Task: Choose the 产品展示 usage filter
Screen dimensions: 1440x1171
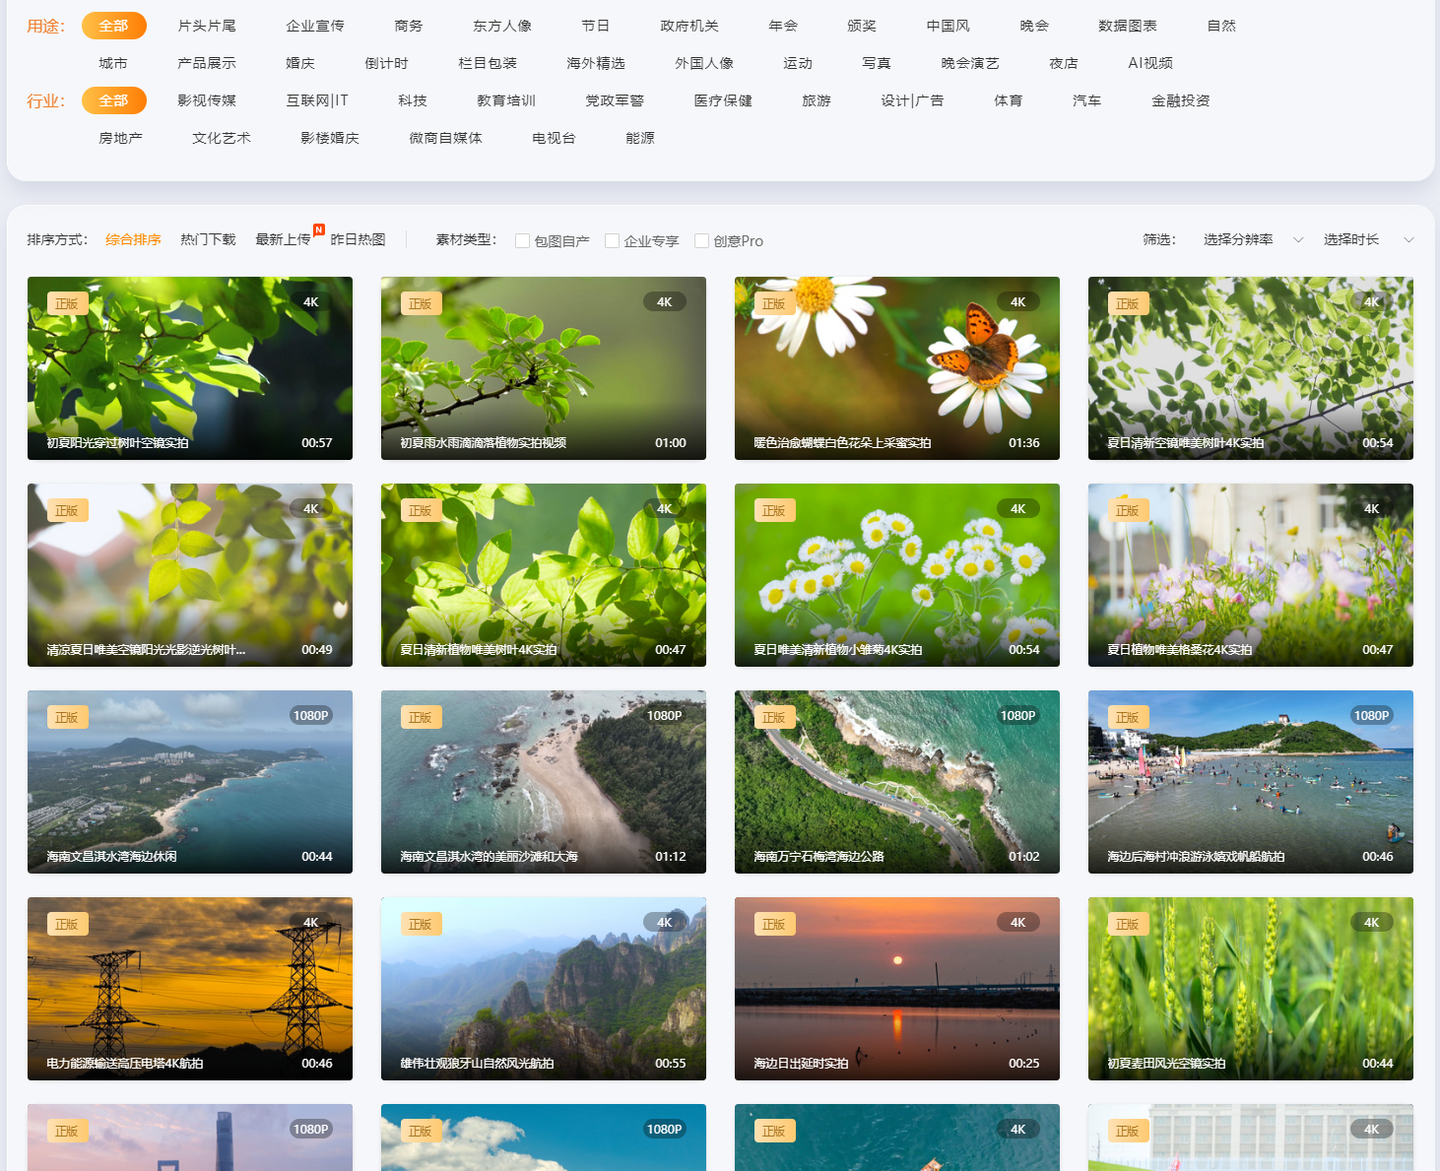Action: coord(207,63)
